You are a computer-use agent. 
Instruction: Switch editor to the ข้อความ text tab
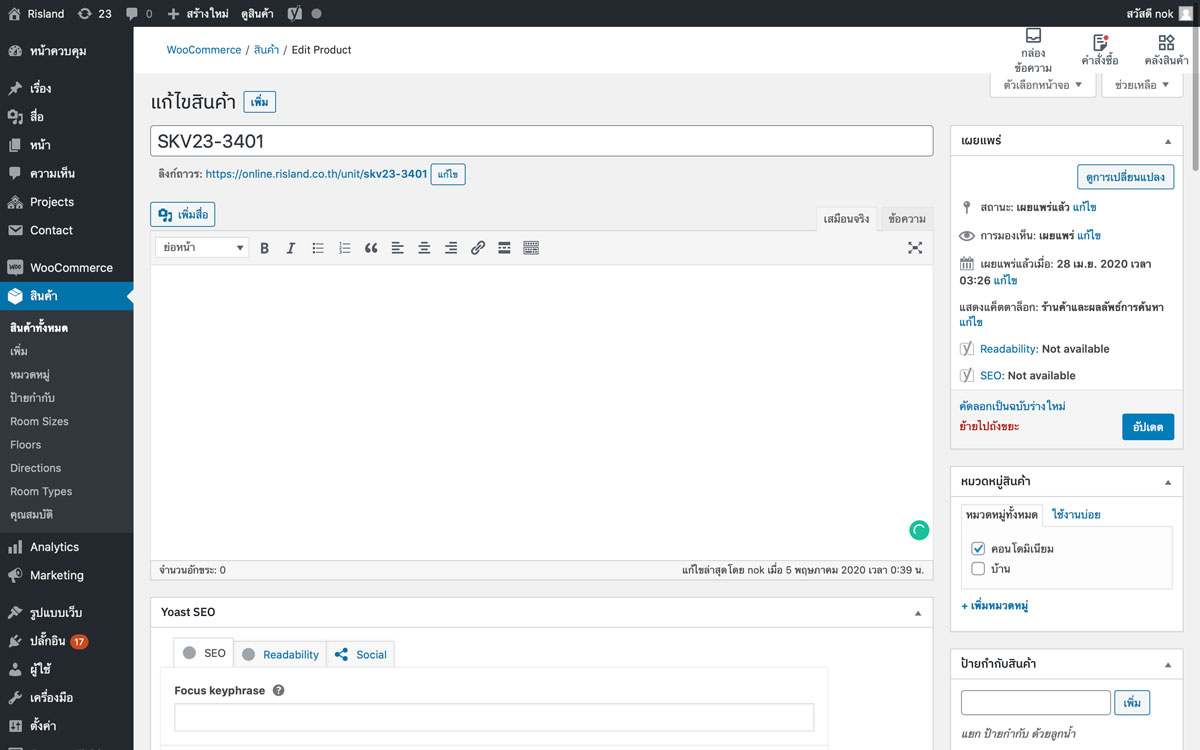tap(907, 219)
